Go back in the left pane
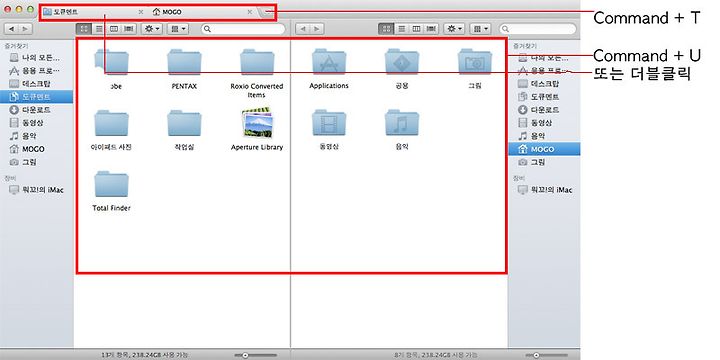Viewport: 720px width, 360px height. tap(11, 29)
